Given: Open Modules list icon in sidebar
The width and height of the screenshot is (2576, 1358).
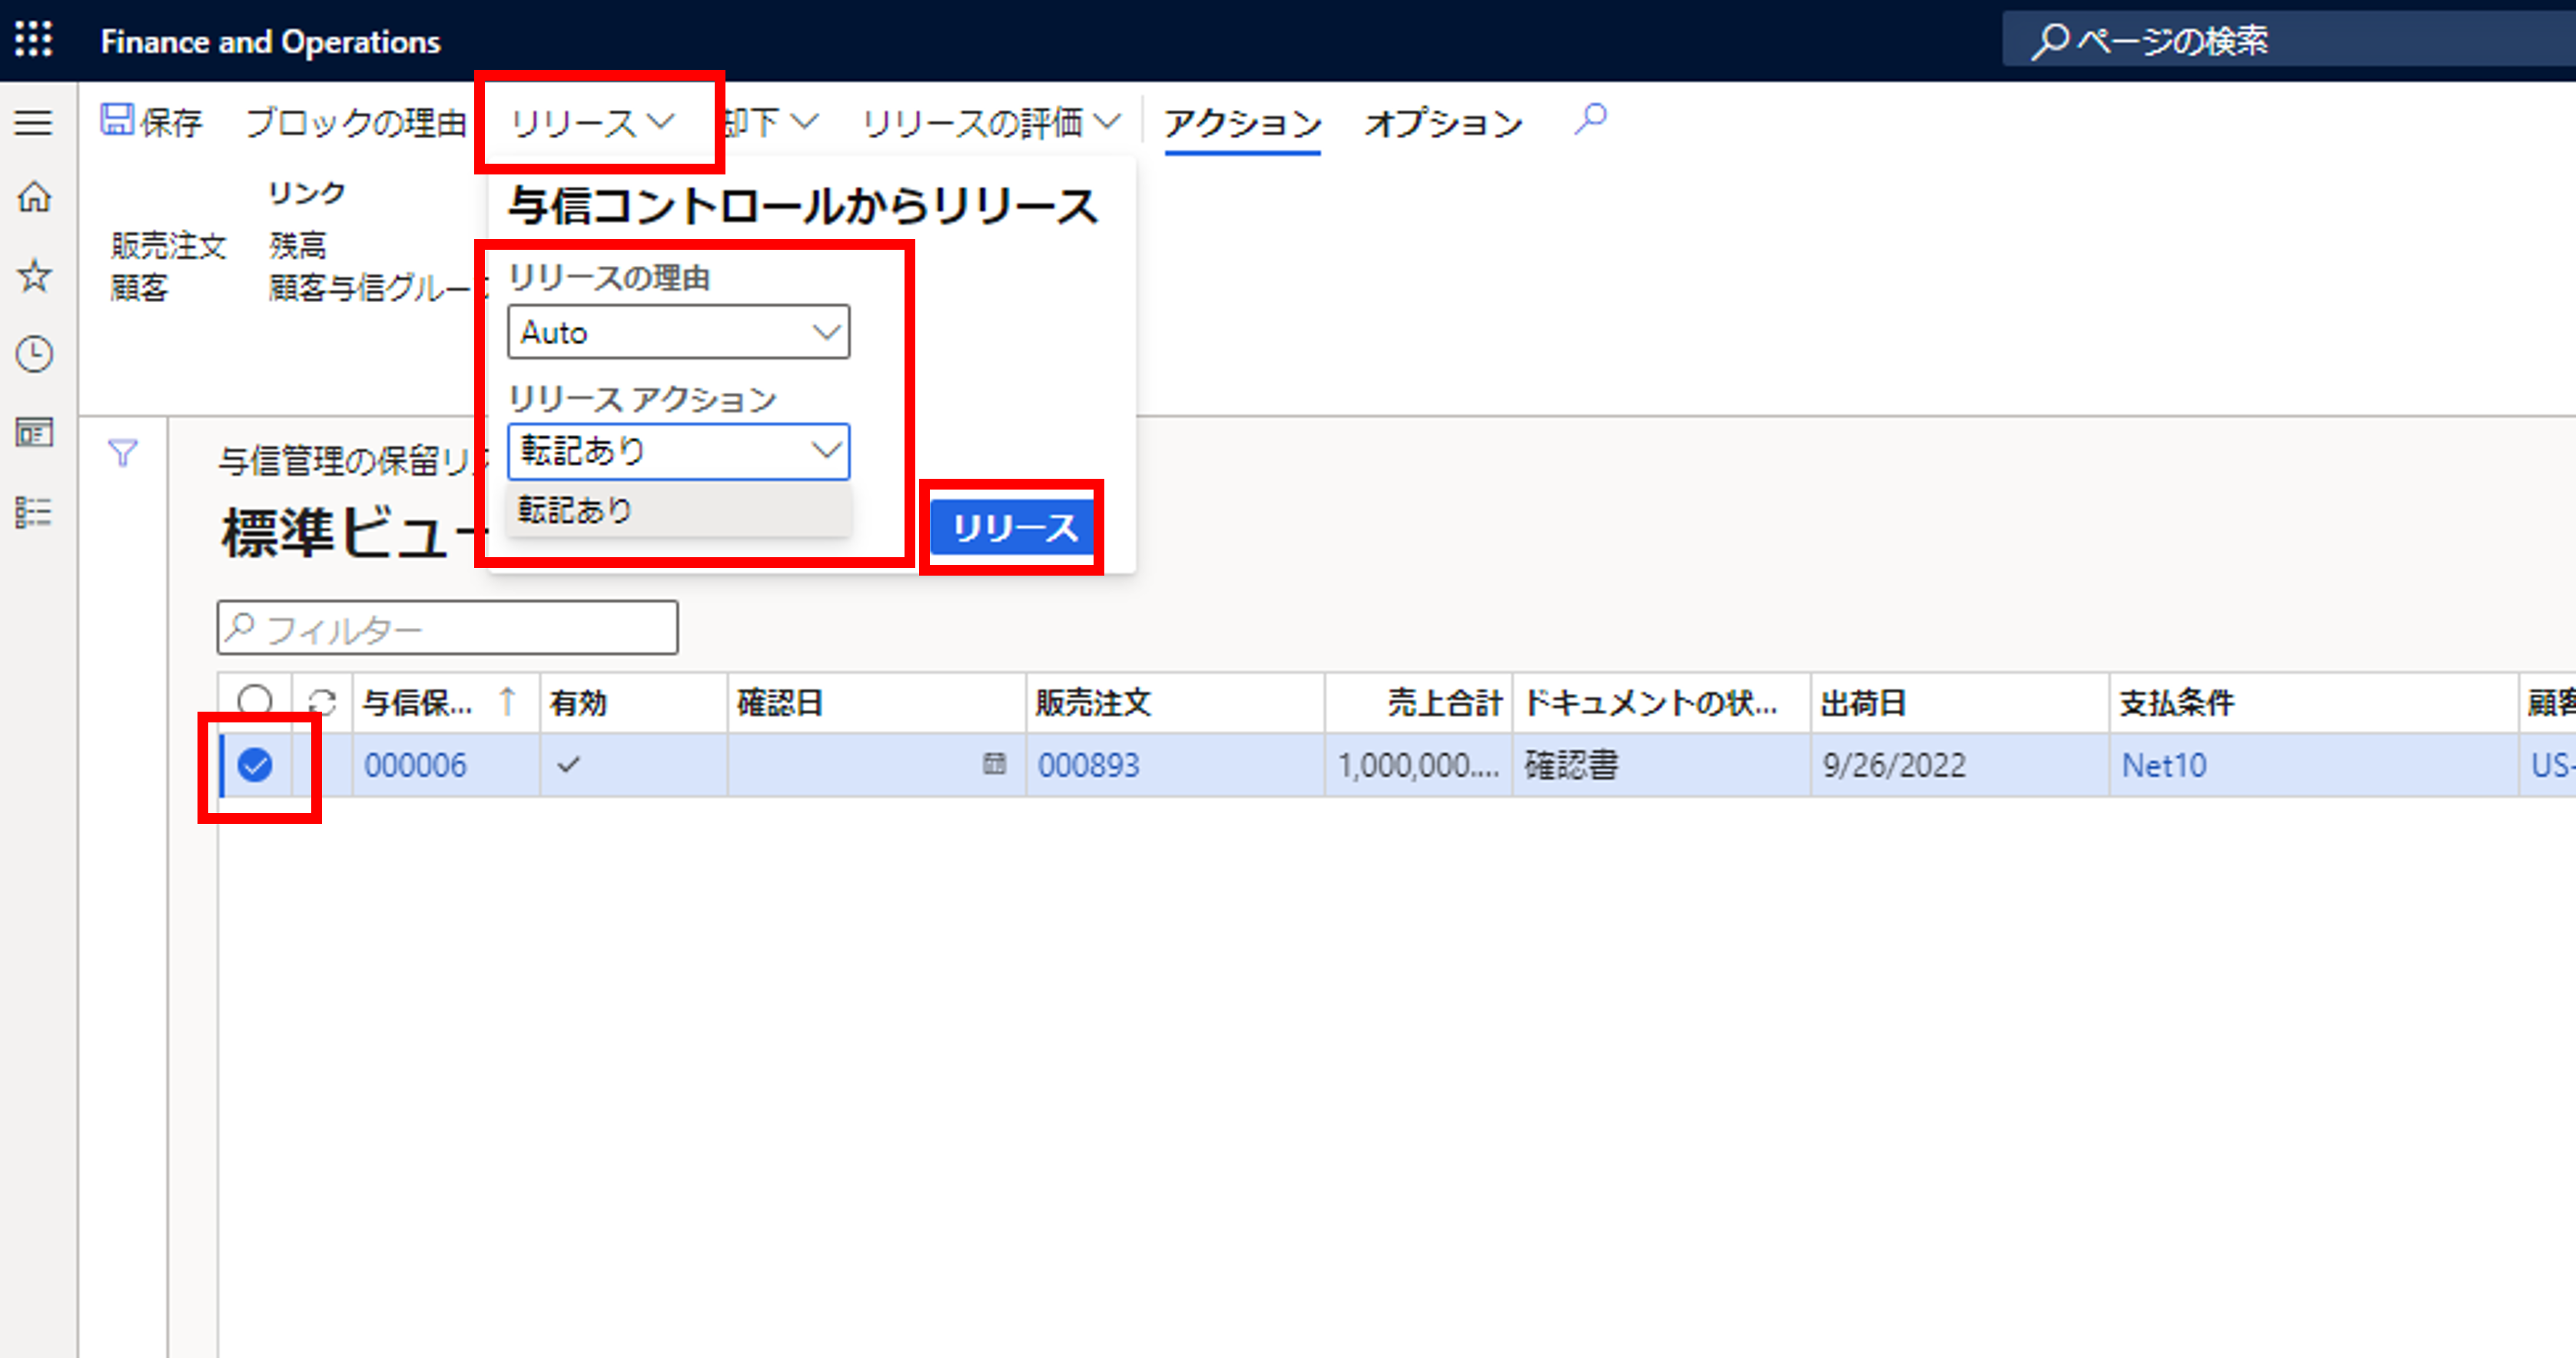Looking at the screenshot, I should click(34, 512).
